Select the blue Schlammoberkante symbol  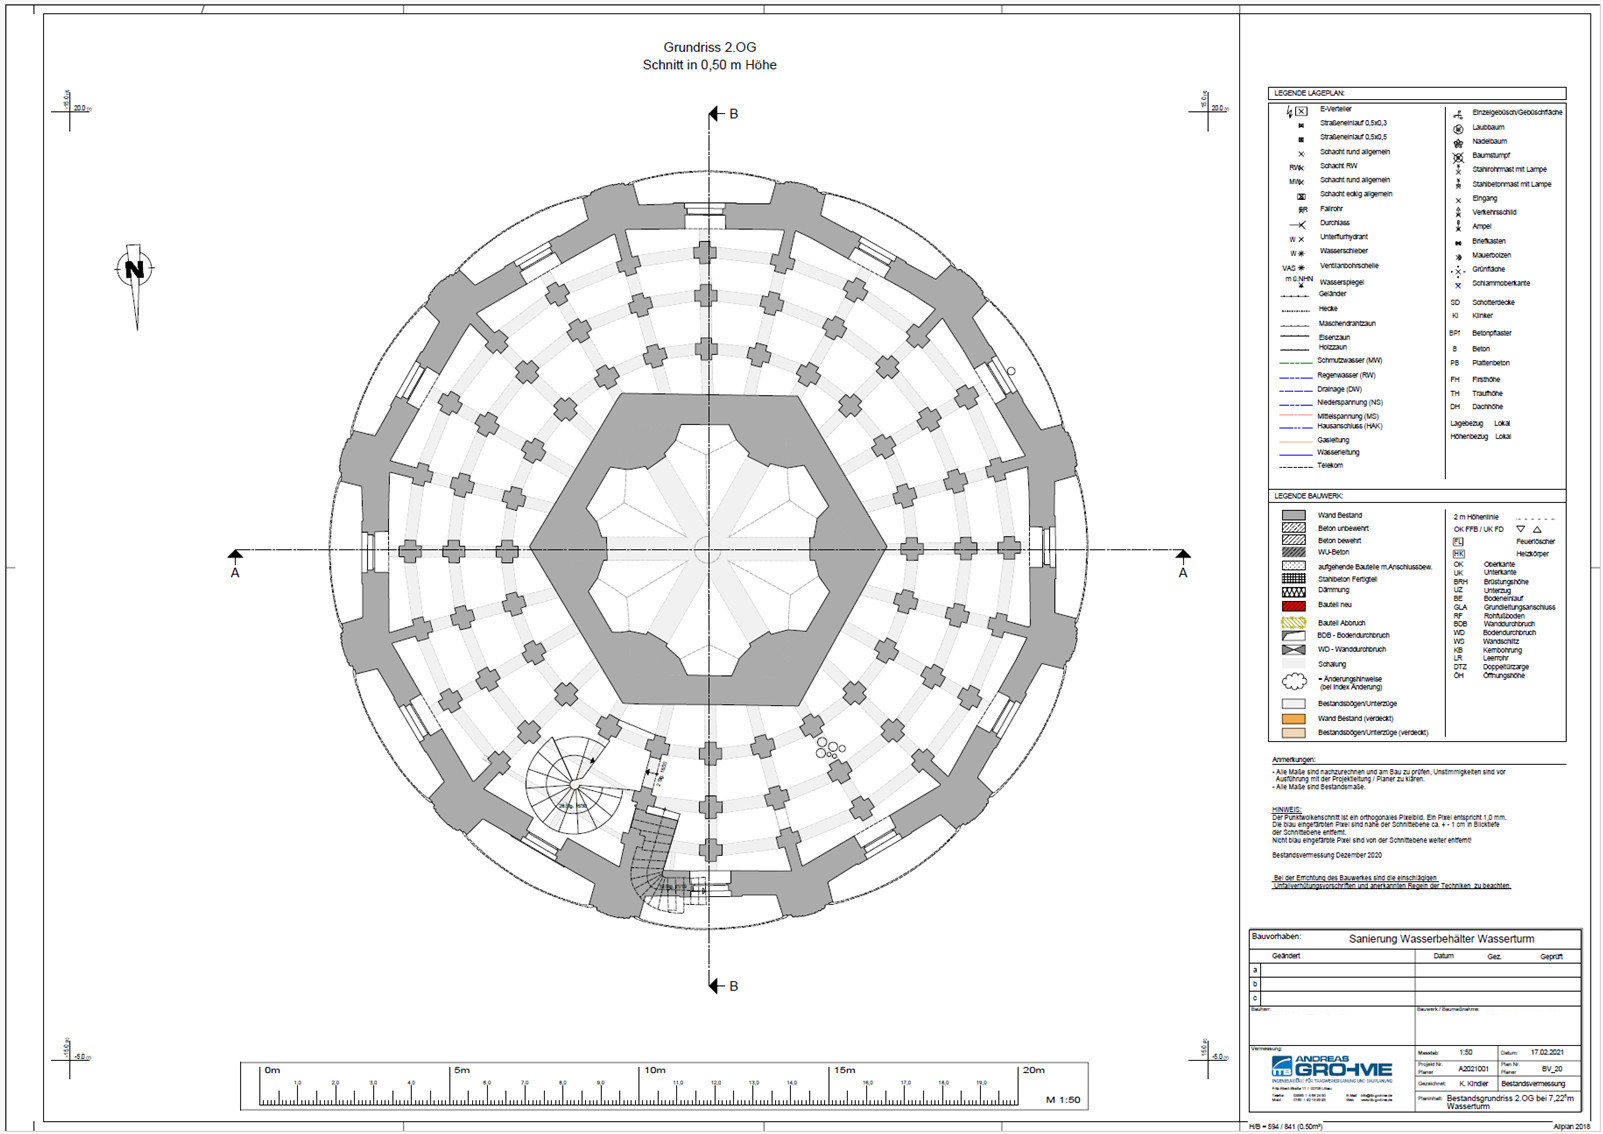click(1458, 285)
